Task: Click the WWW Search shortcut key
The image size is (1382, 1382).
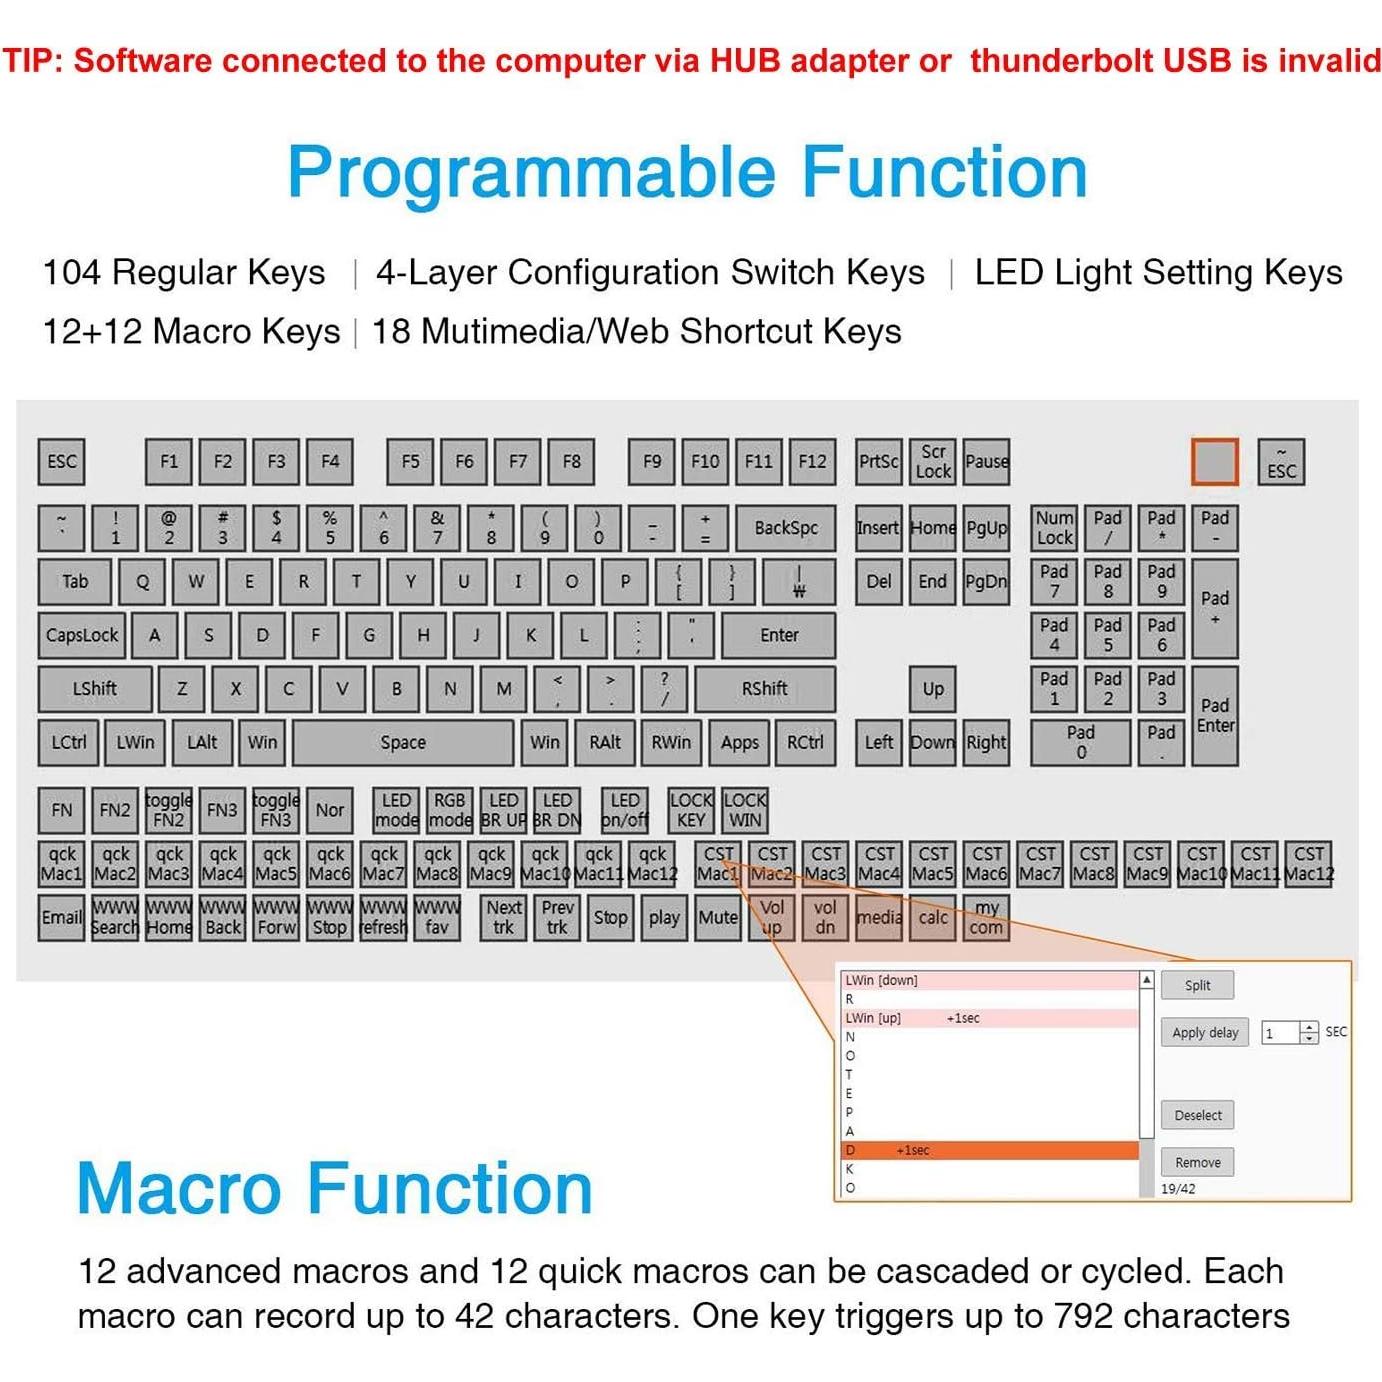Action: (x=113, y=917)
